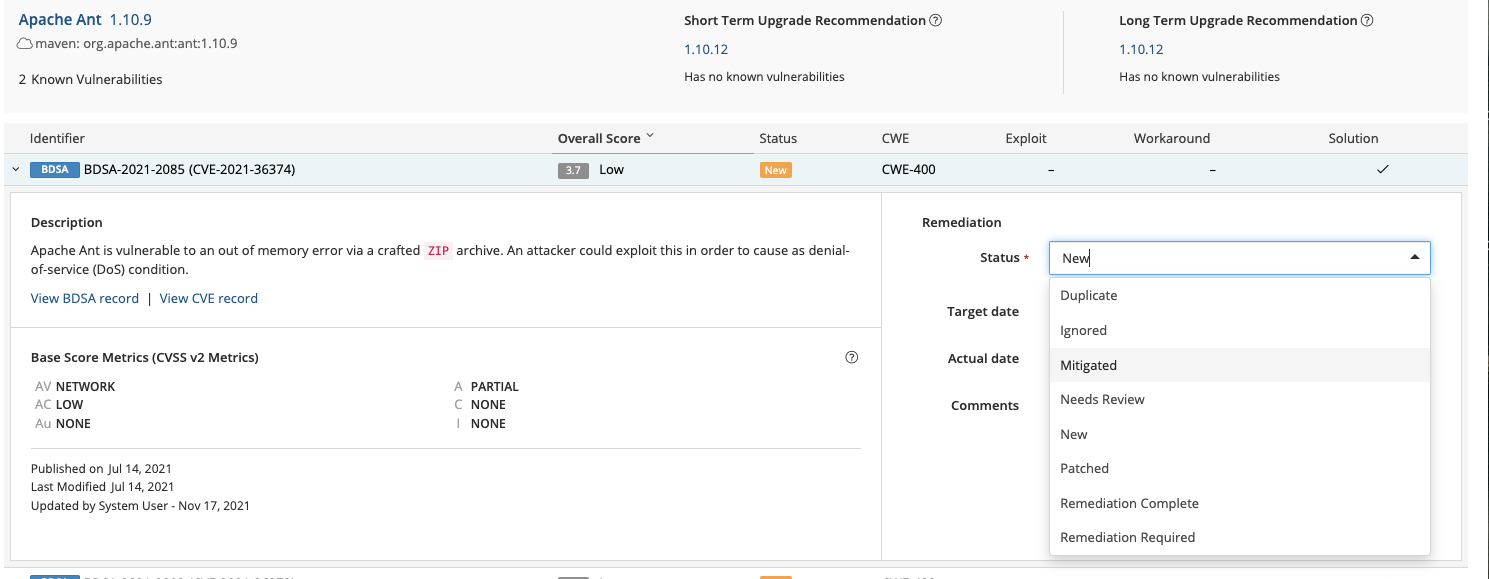Toggle the Status dropdown arrow
This screenshot has width=1489, height=579.
1415,258
